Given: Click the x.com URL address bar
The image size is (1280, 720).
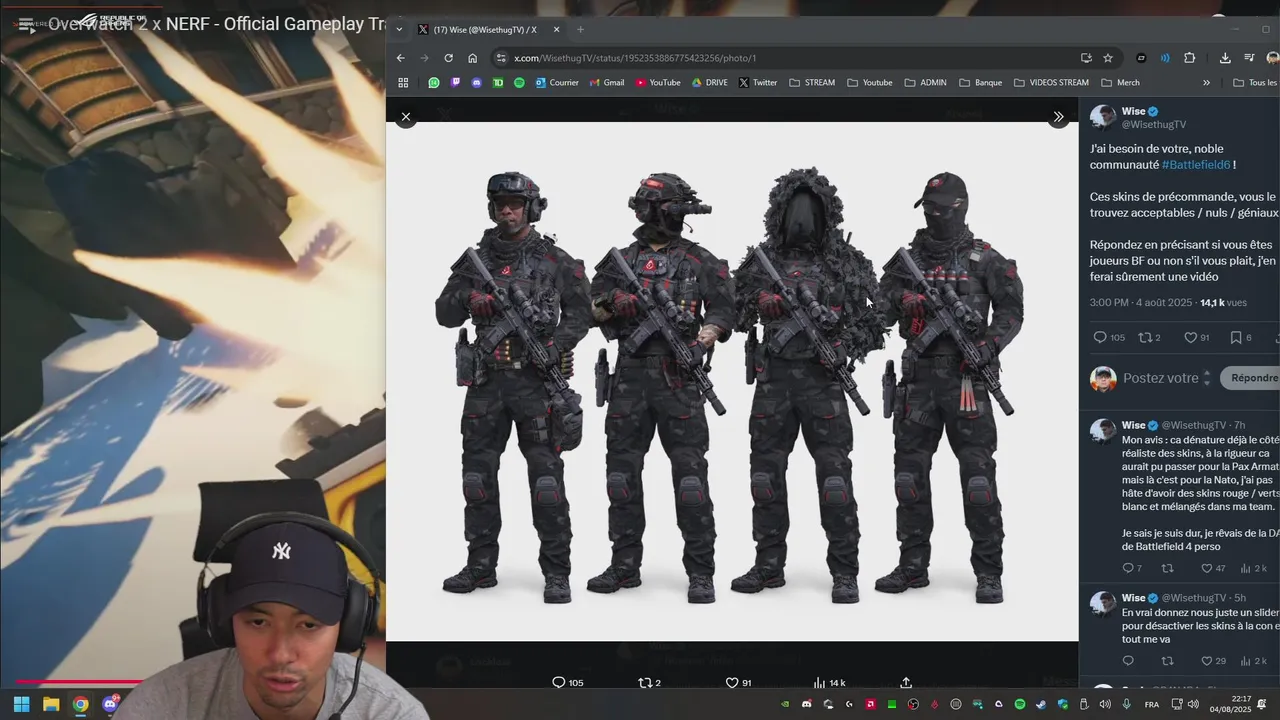Looking at the screenshot, I should [790, 58].
